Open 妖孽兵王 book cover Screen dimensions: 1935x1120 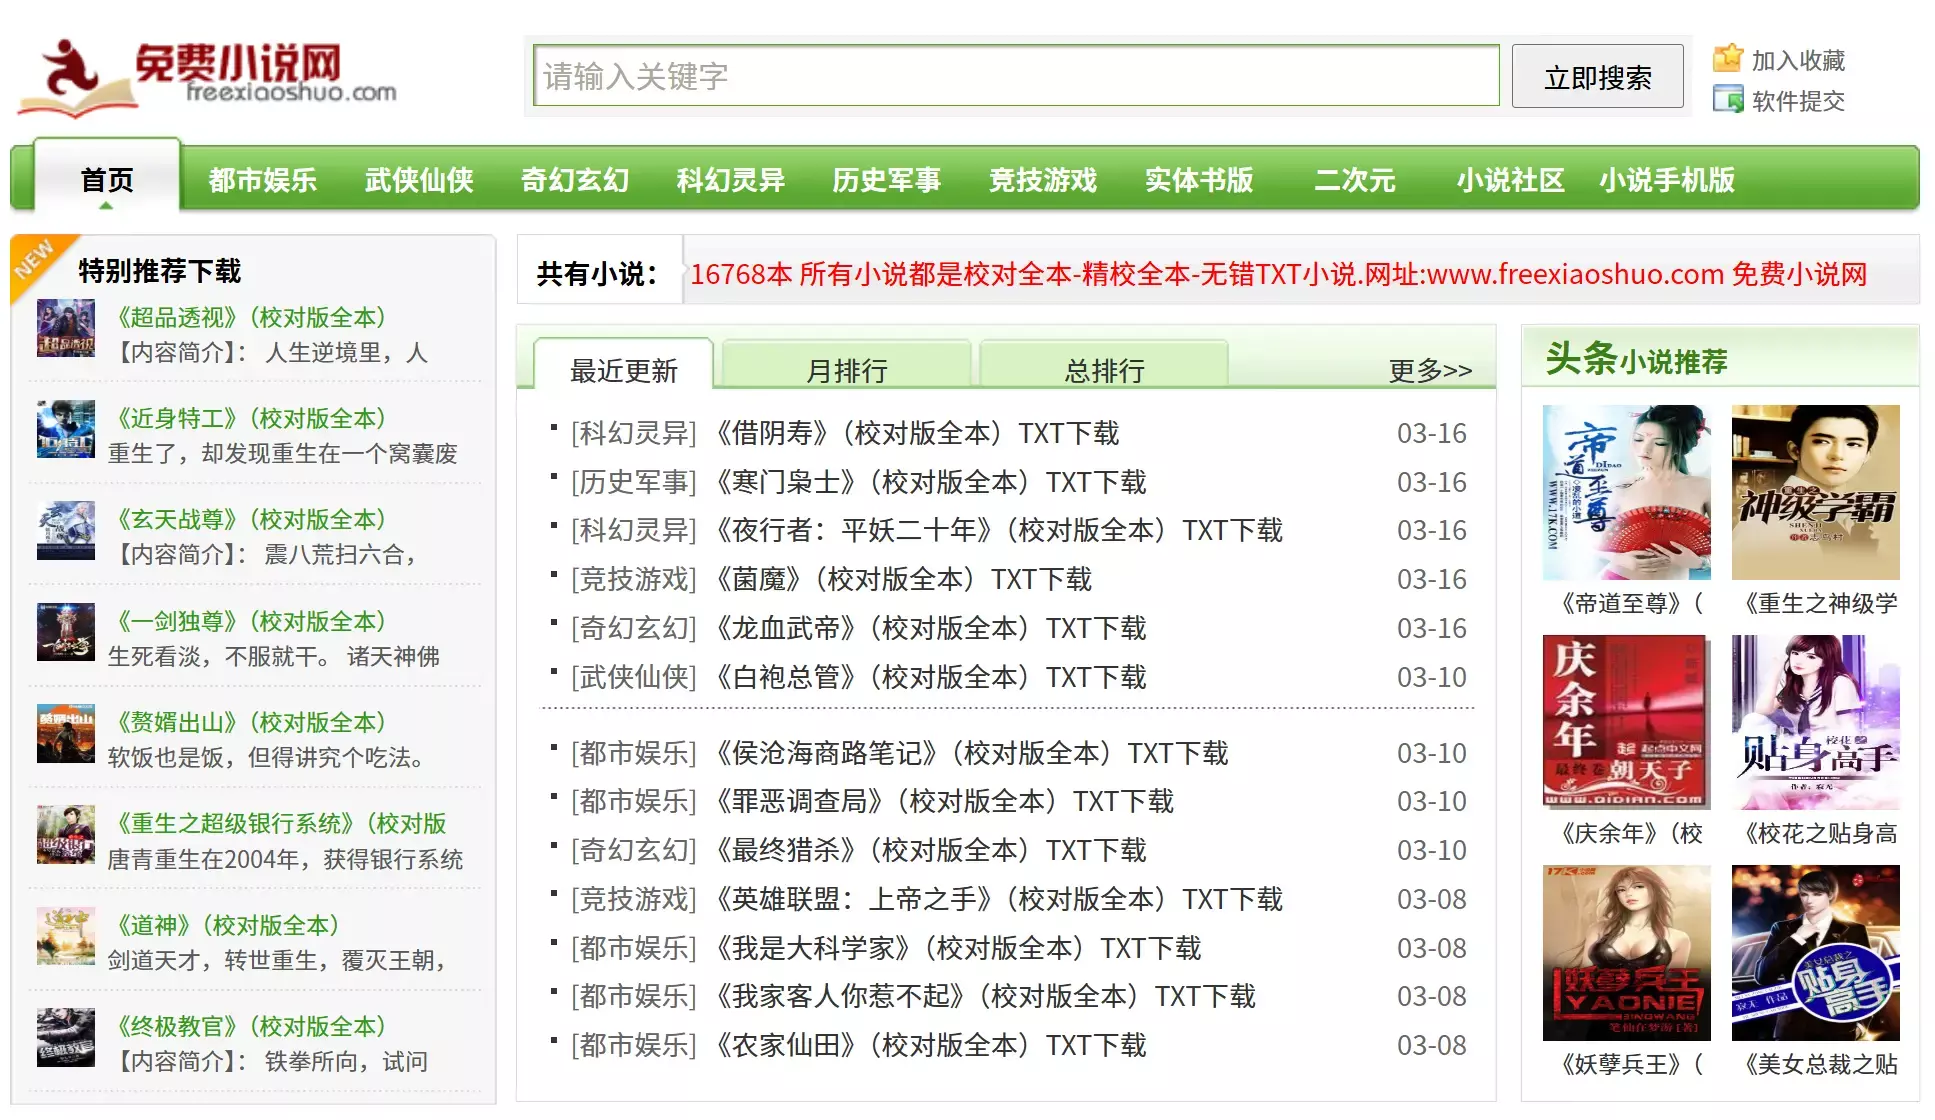(1626, 952)
